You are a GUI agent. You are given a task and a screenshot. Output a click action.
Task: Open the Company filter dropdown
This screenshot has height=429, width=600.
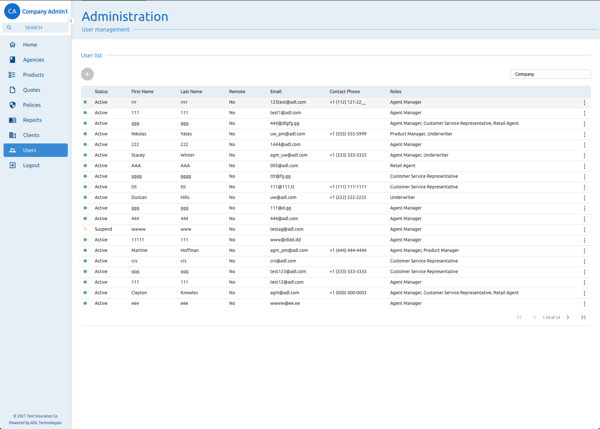550,74
